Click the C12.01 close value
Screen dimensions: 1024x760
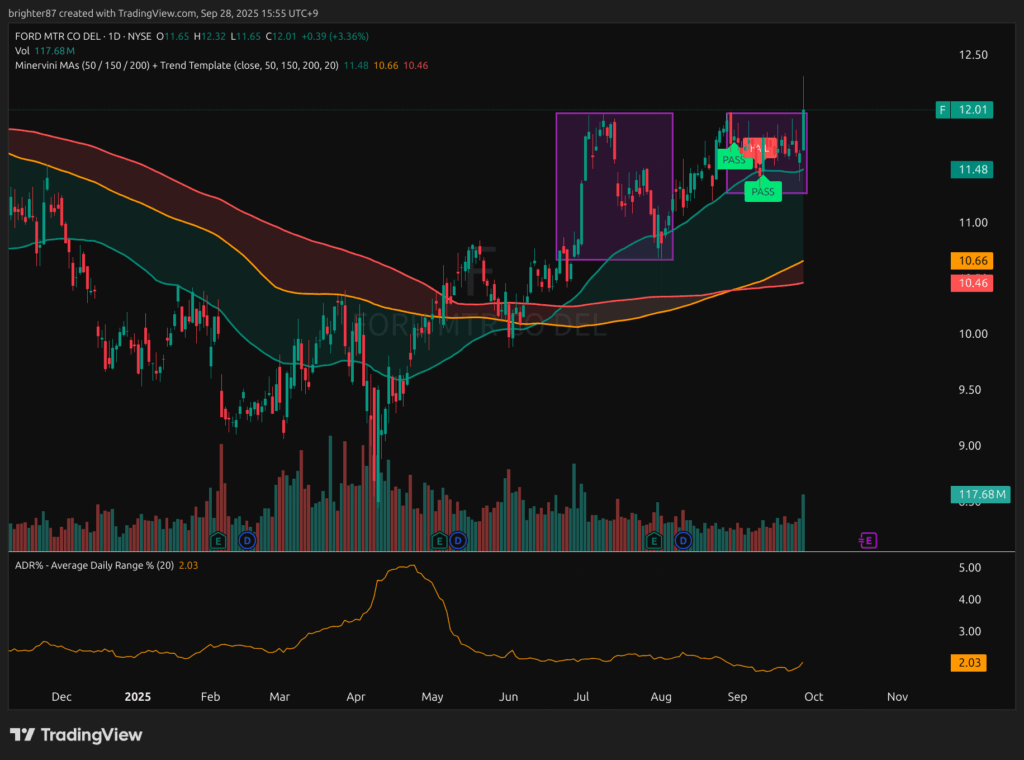[x=281, y=37]
